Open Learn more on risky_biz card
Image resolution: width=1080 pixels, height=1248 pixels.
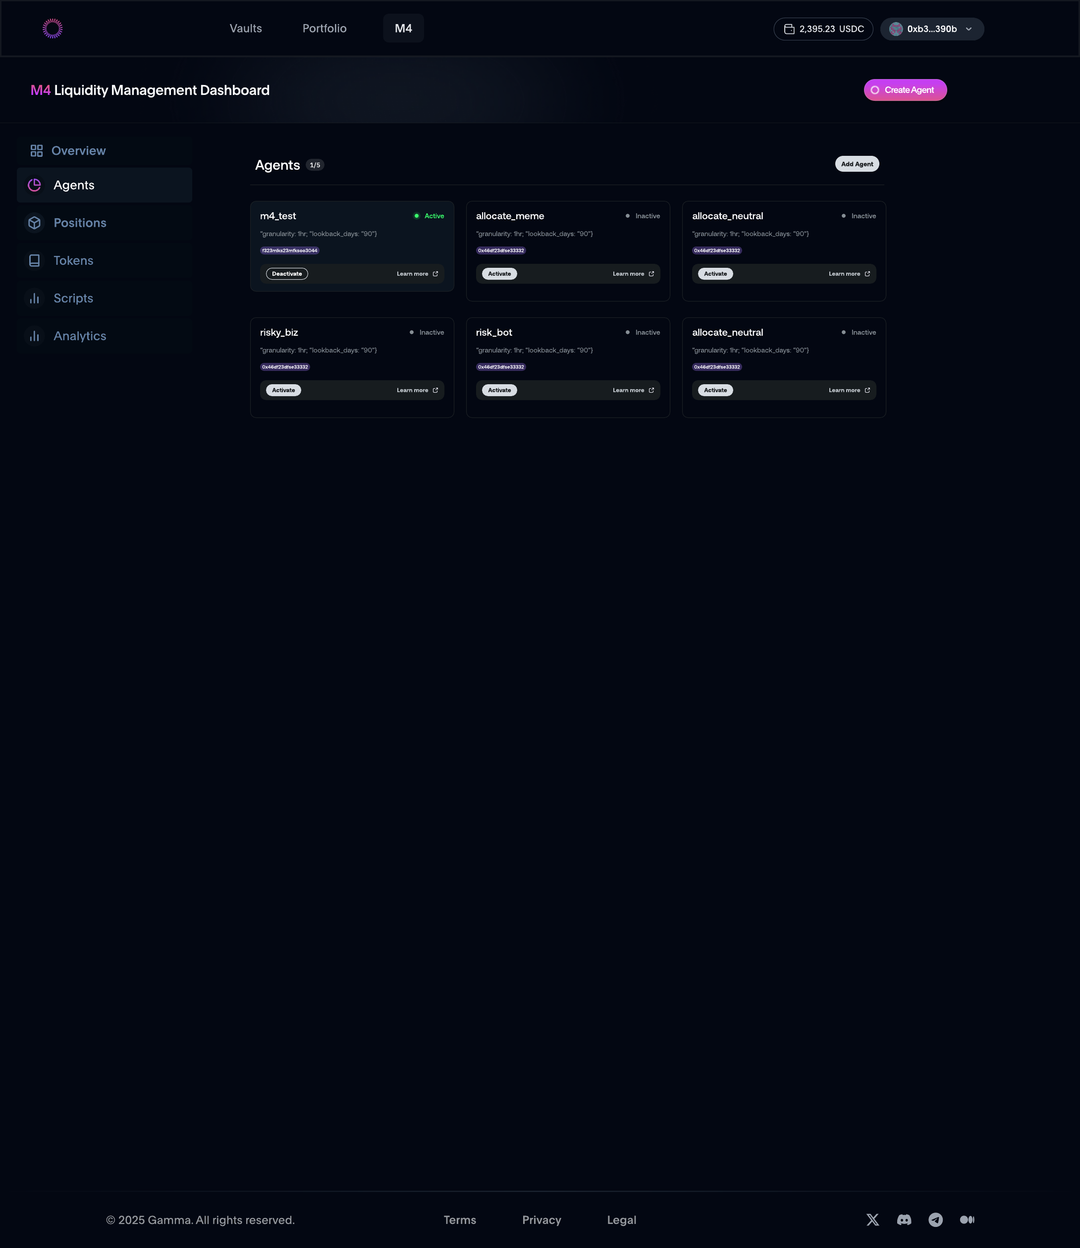(417, 390)
